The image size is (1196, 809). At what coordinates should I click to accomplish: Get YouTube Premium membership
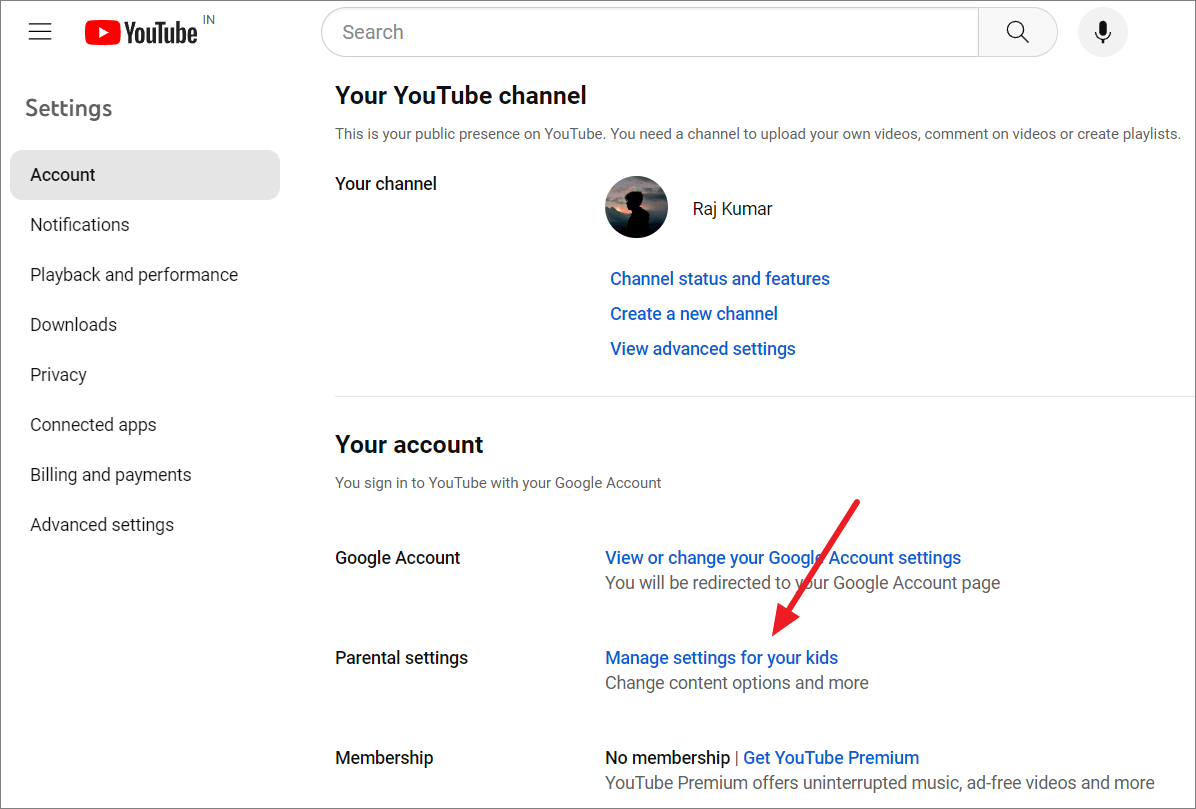(x=830, y=757)
